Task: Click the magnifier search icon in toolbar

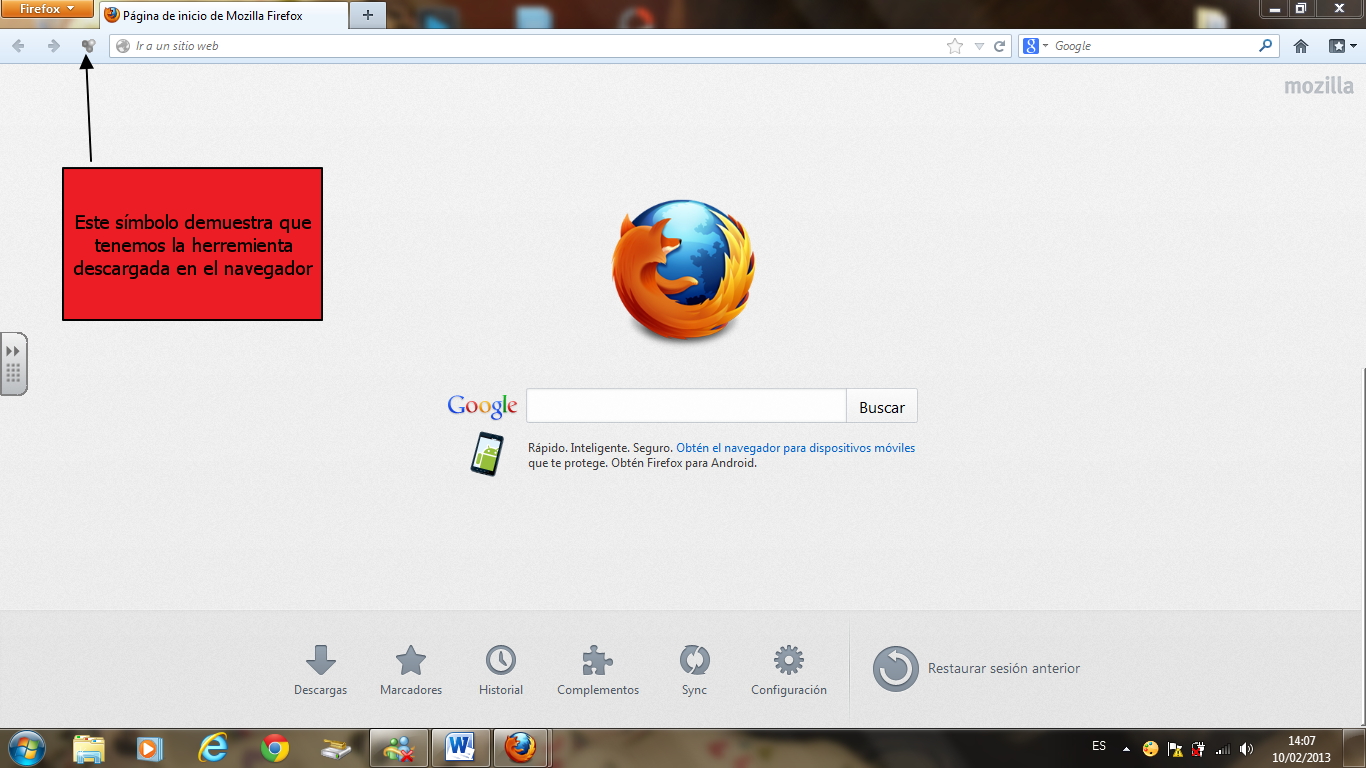Action: [x=1266, y=46]
